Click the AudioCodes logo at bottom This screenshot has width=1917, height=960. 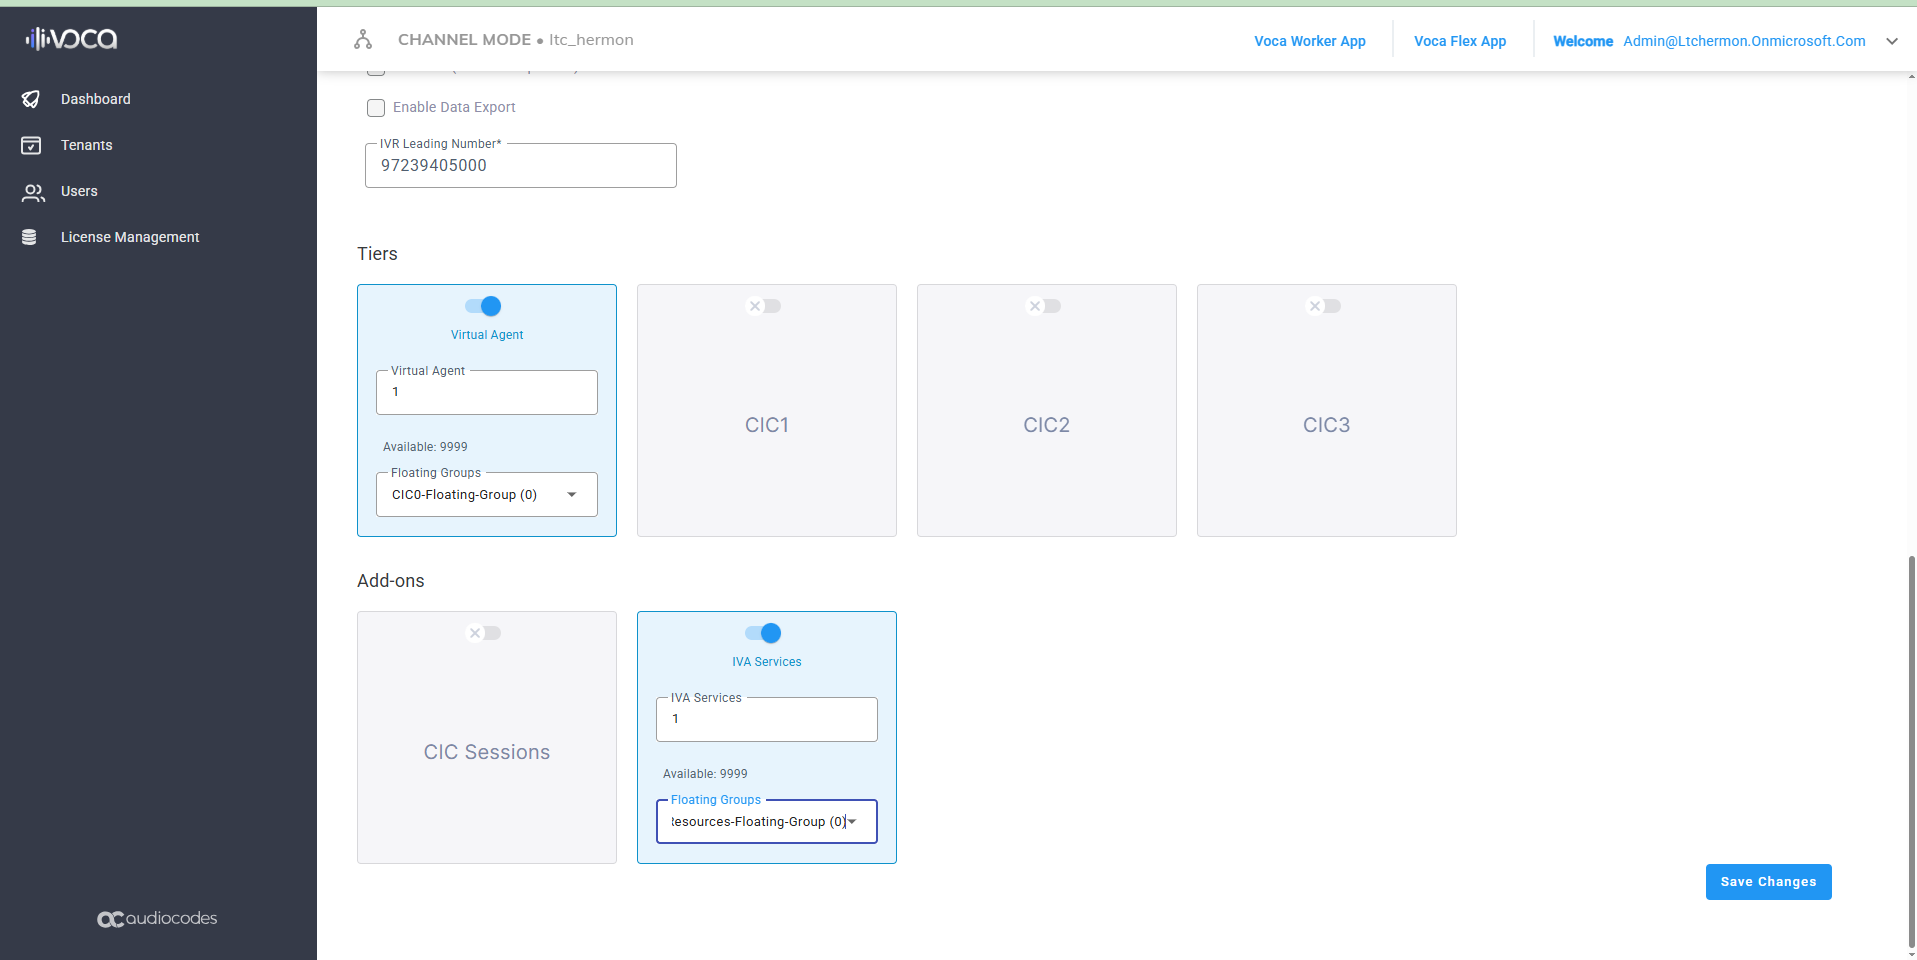tap(157, 918)
